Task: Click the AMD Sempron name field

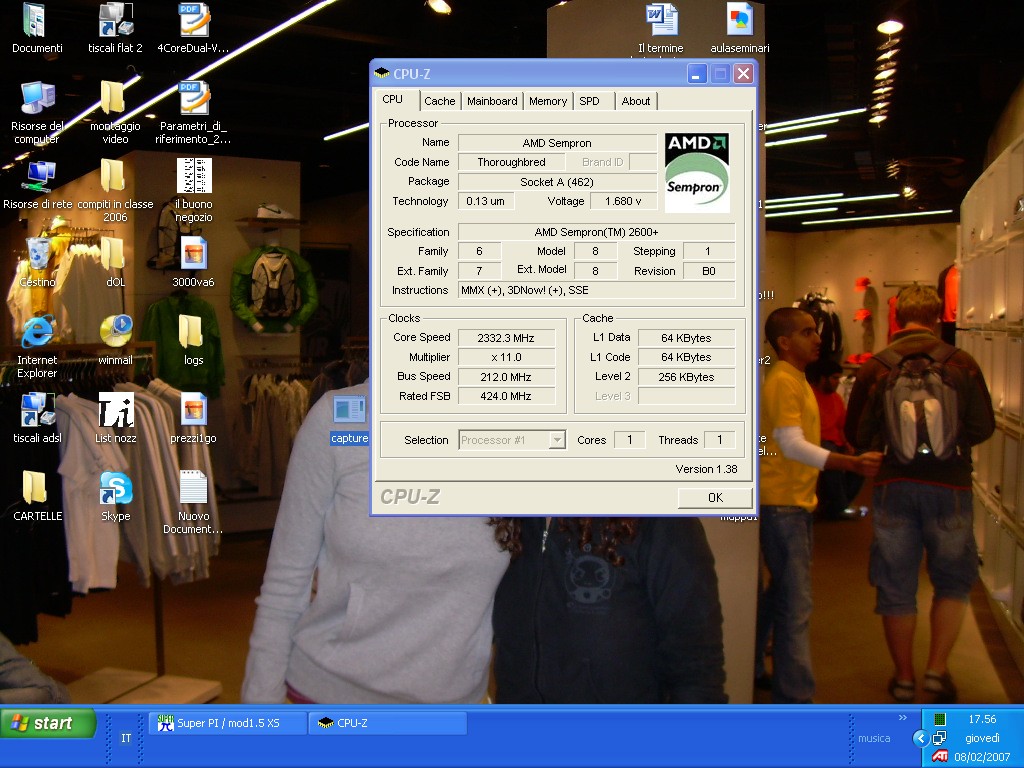Action: (x=557, y=143)
